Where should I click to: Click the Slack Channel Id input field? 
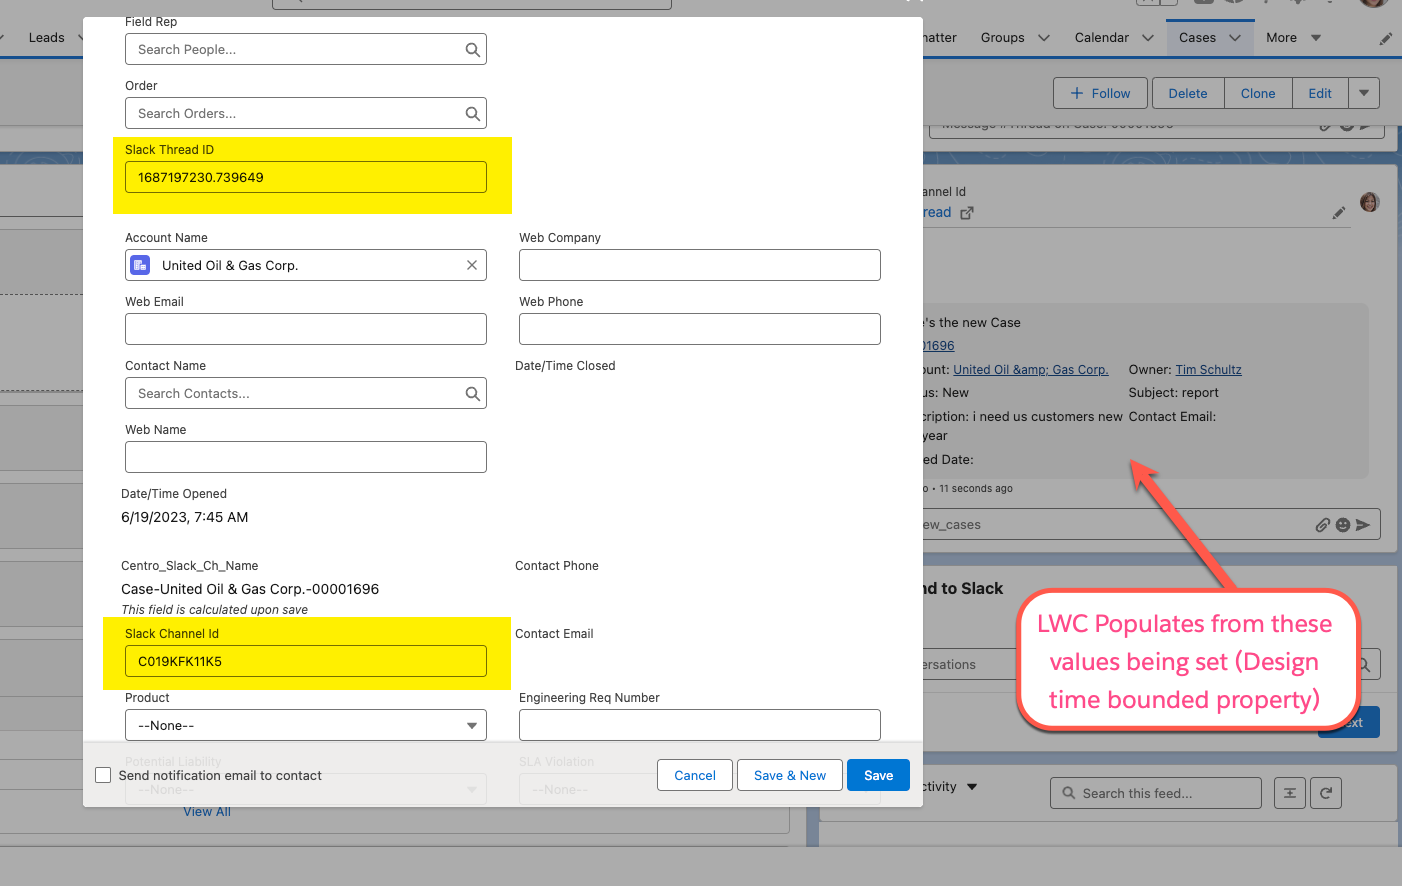pyautogui.click(x=306, y=661)
